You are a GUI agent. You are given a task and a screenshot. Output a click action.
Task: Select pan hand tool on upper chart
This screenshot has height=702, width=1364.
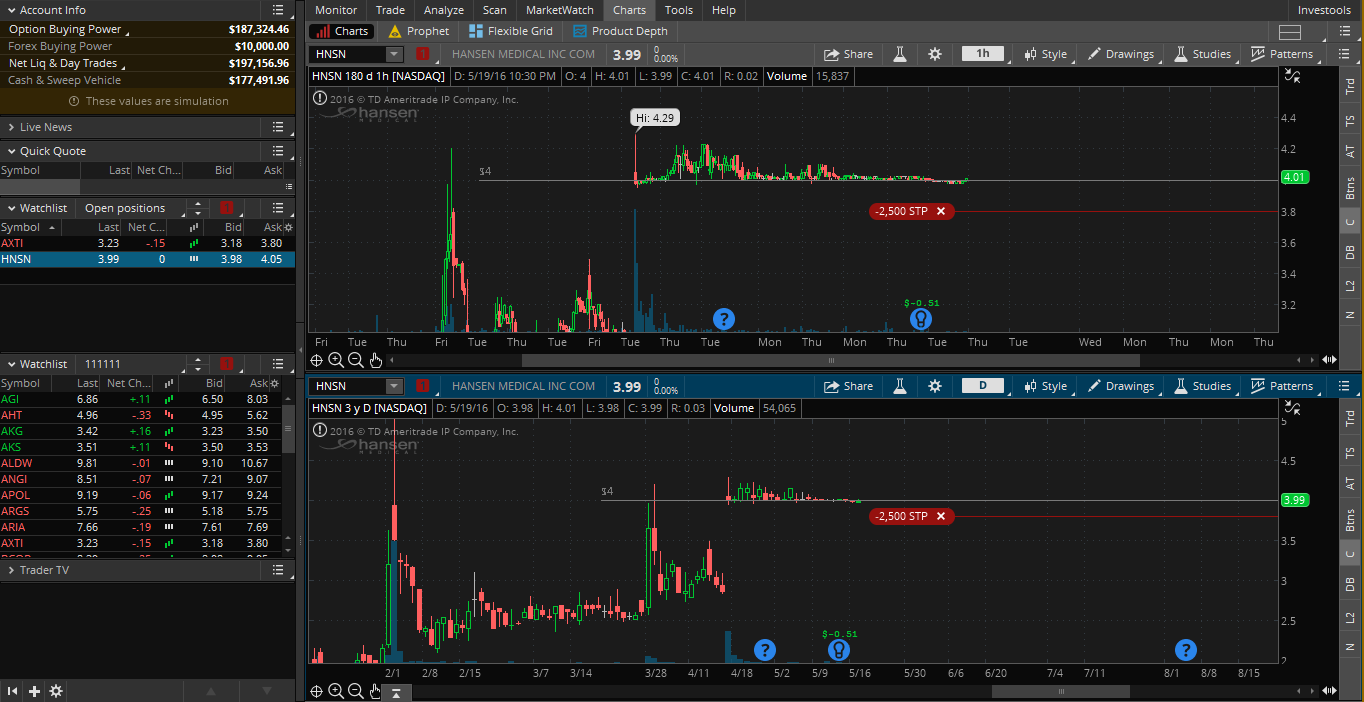click(x=376, y=360)
